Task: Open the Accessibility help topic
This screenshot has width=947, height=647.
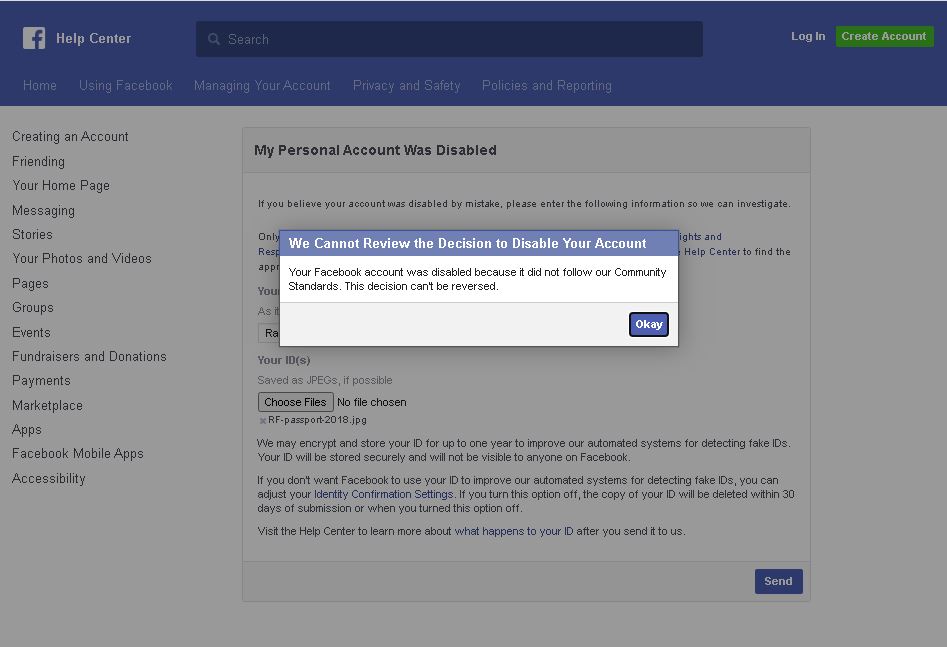Action: pyautogui.click(x=49, y=478)
